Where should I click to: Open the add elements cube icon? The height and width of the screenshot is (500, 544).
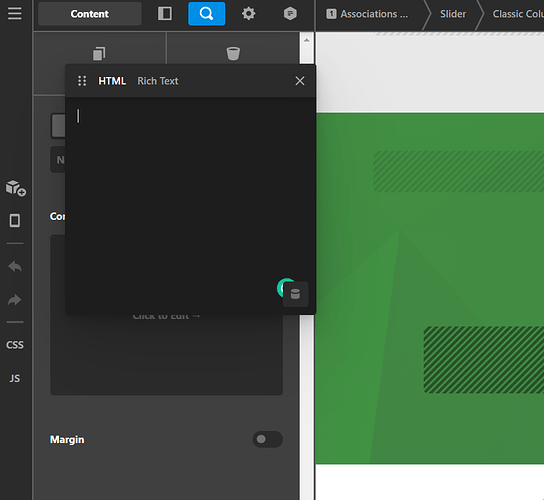pos(15,188)
